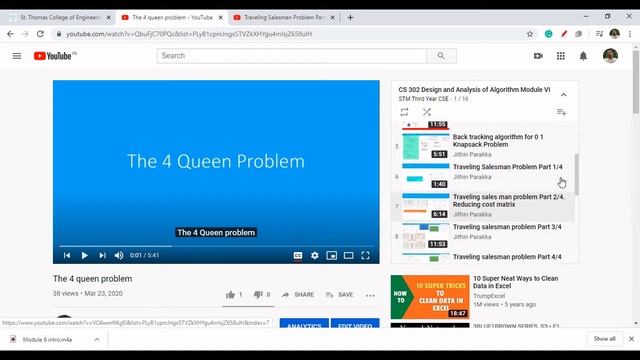640x360 pixels.
Task: Open the Module 6 intro.m4a download
Action: [x=47, y=339]
